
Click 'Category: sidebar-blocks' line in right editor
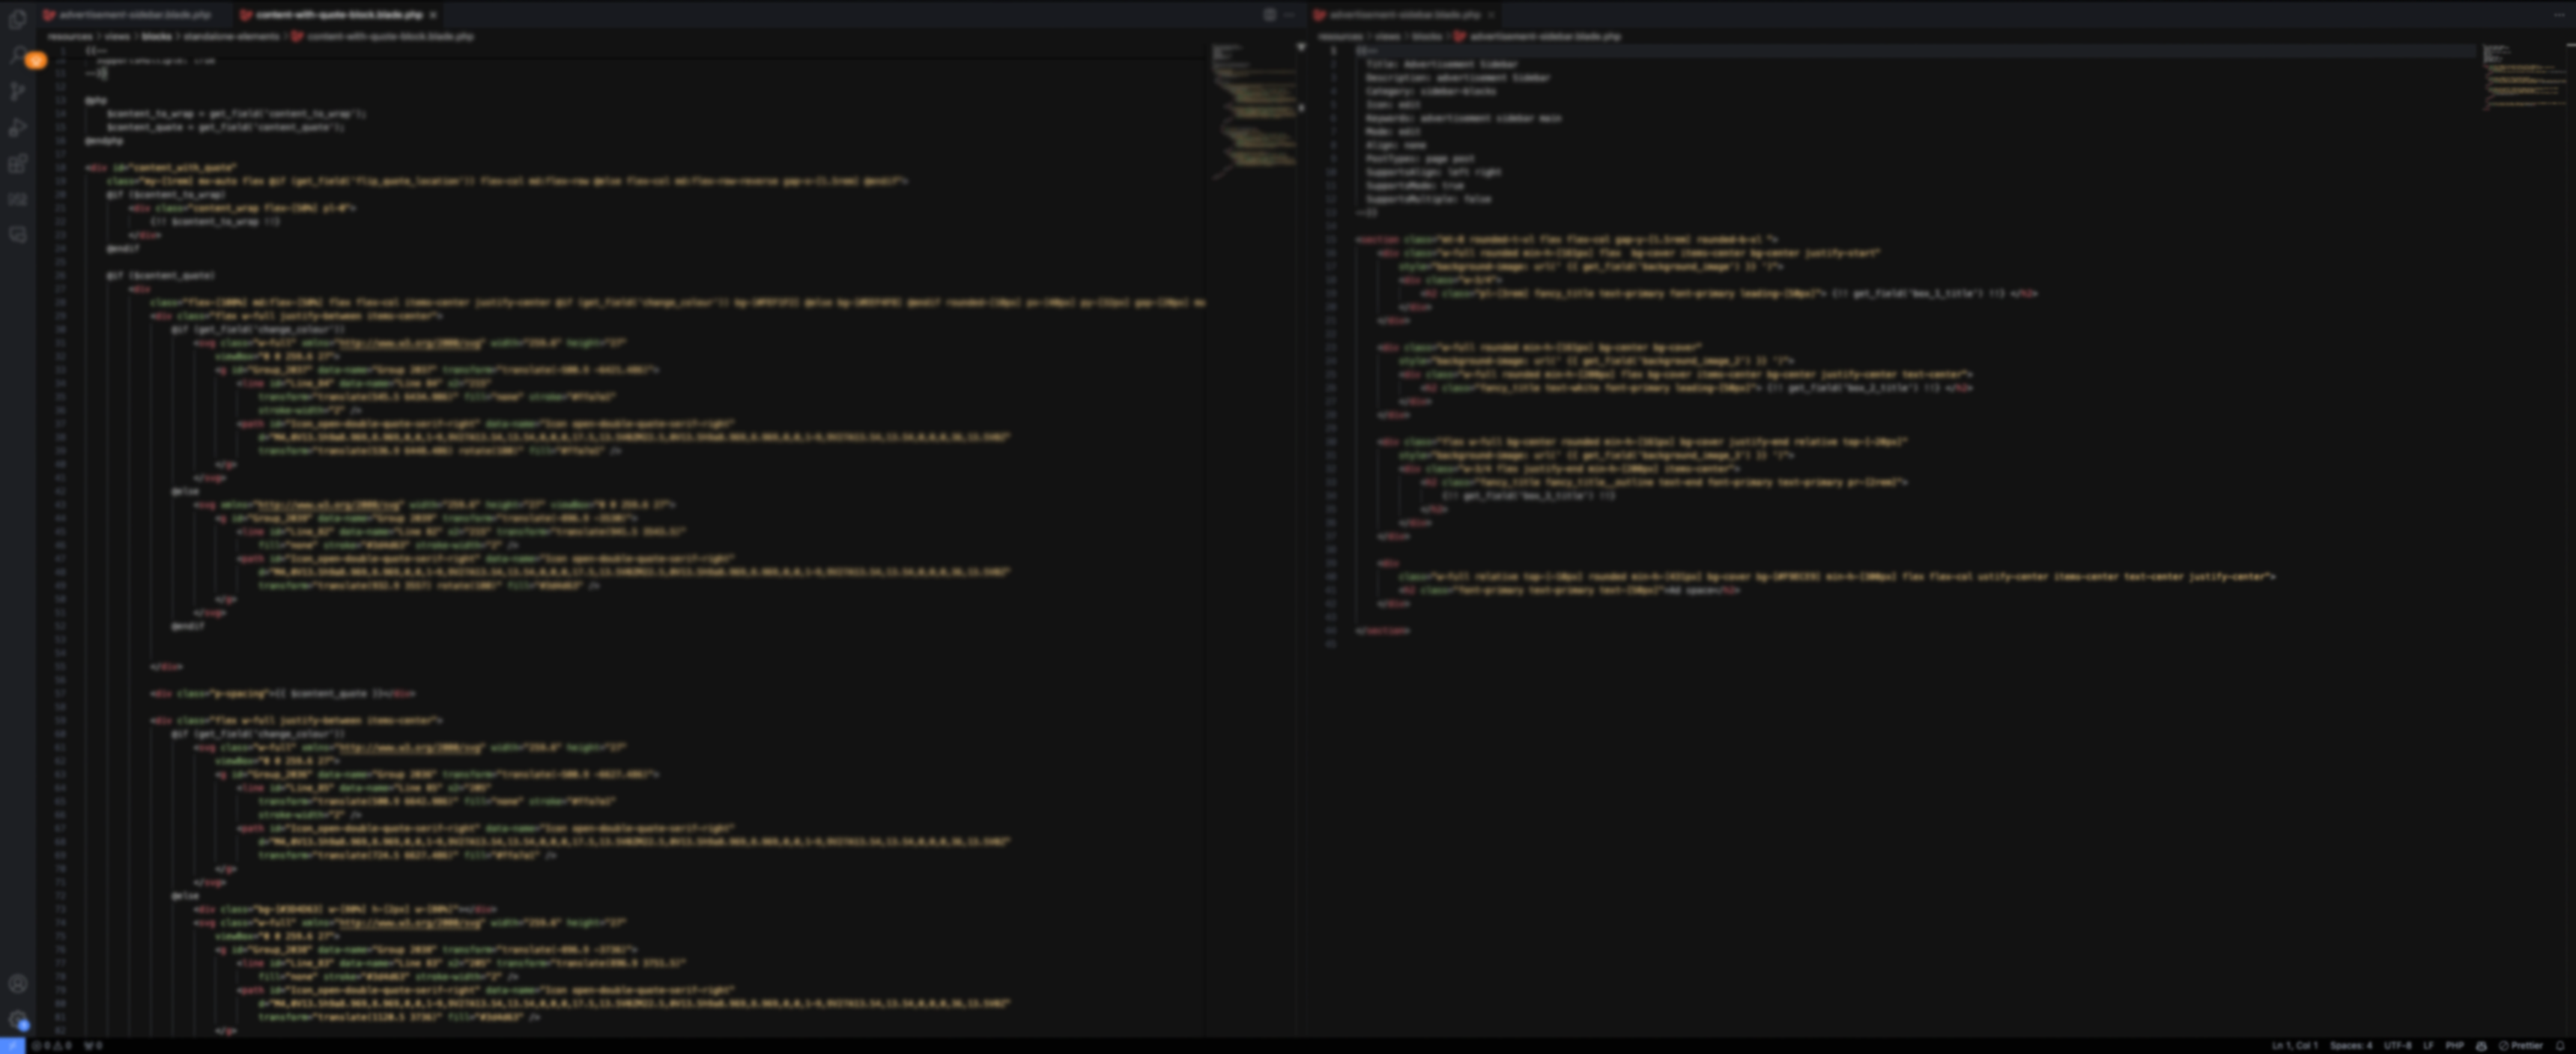click(x=1431, y=91)
